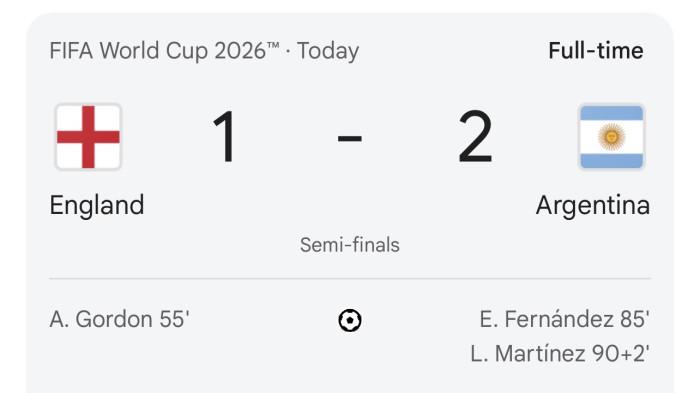
Task: Open the Argentina team name
Action: [x=592, y=205]
